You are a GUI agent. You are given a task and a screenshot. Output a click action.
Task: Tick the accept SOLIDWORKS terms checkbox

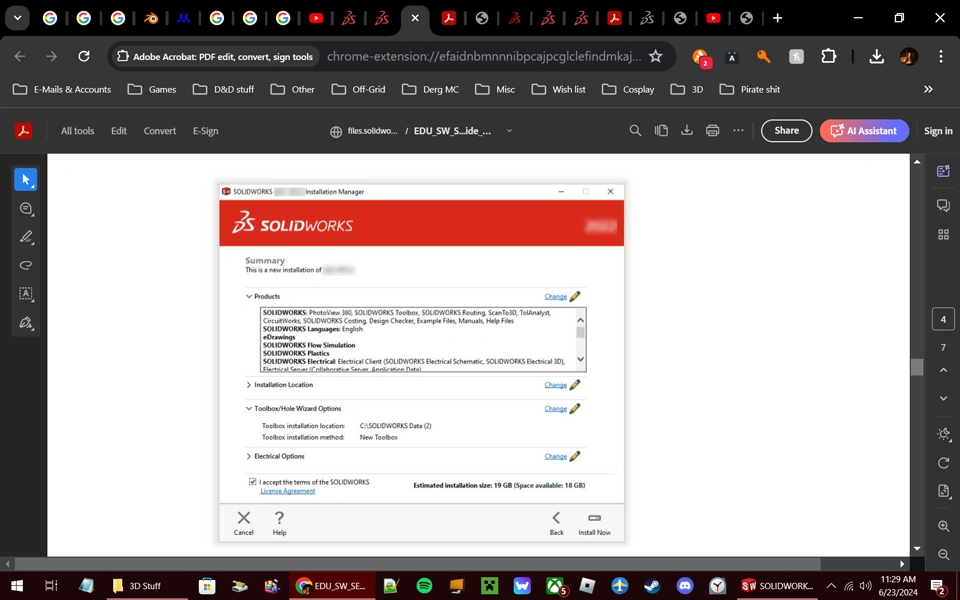coord(252,482)
